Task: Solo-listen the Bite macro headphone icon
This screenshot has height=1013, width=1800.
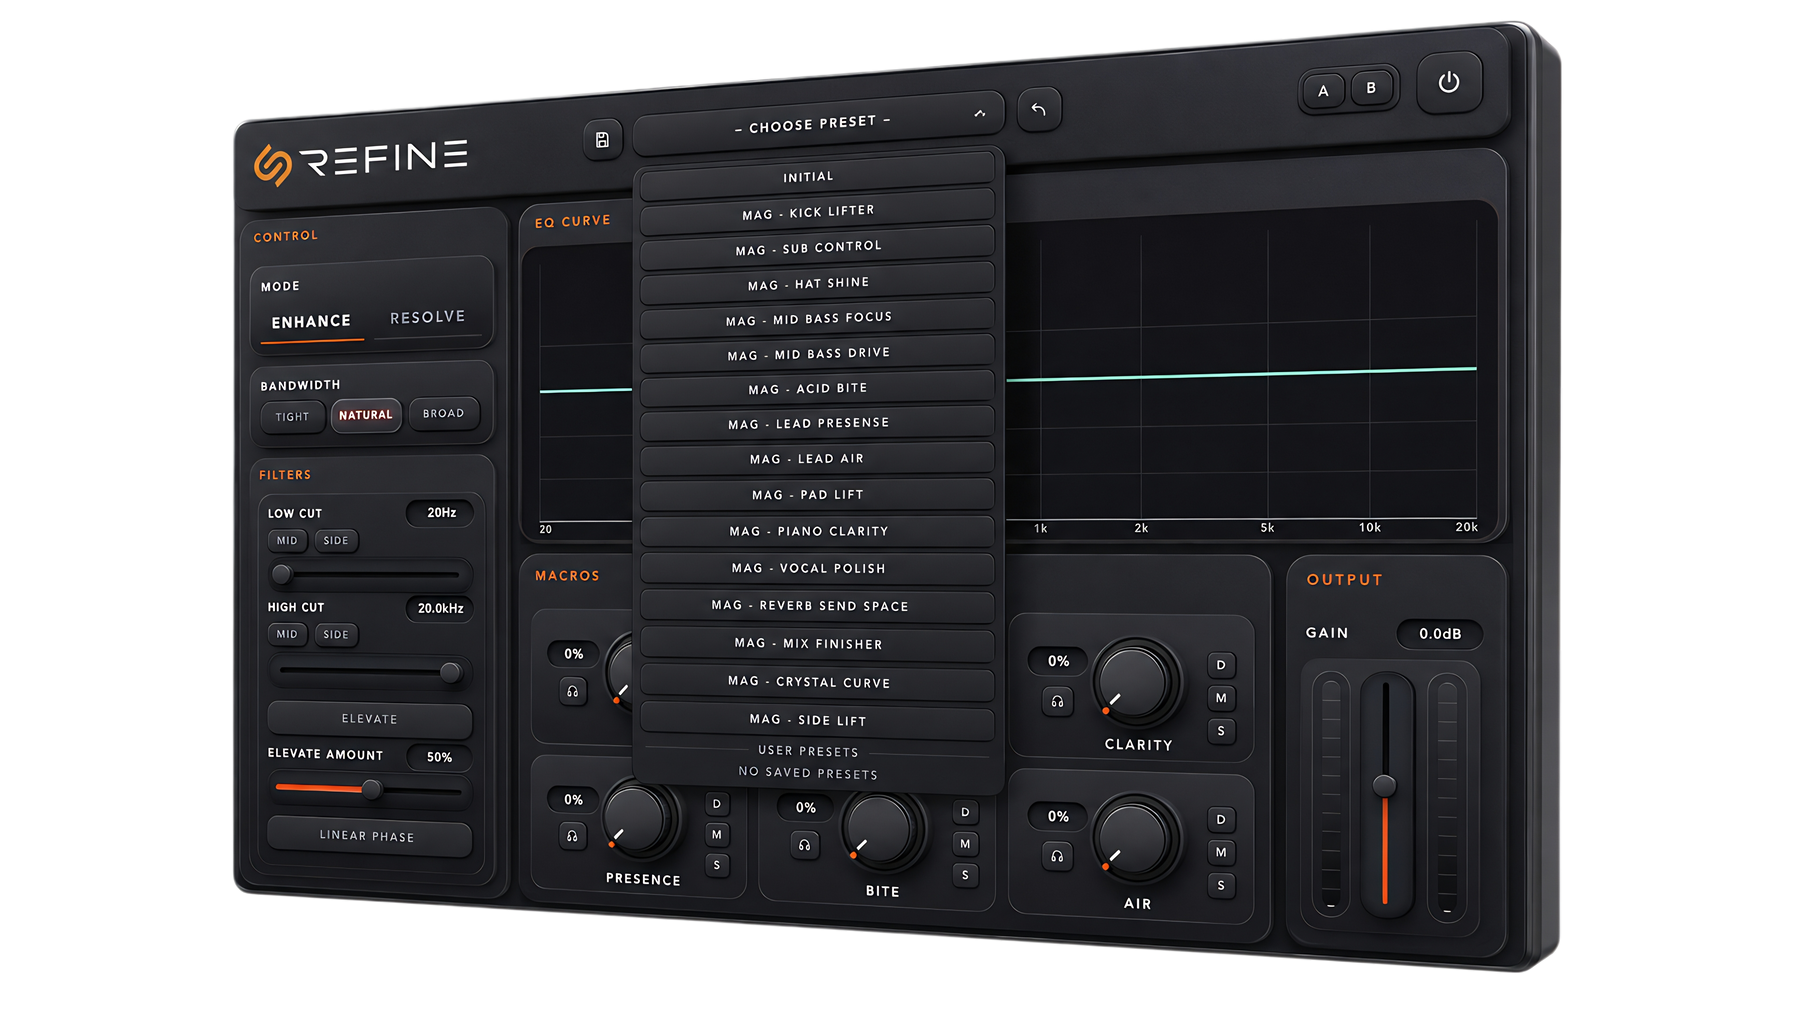Action: (804, 845)
